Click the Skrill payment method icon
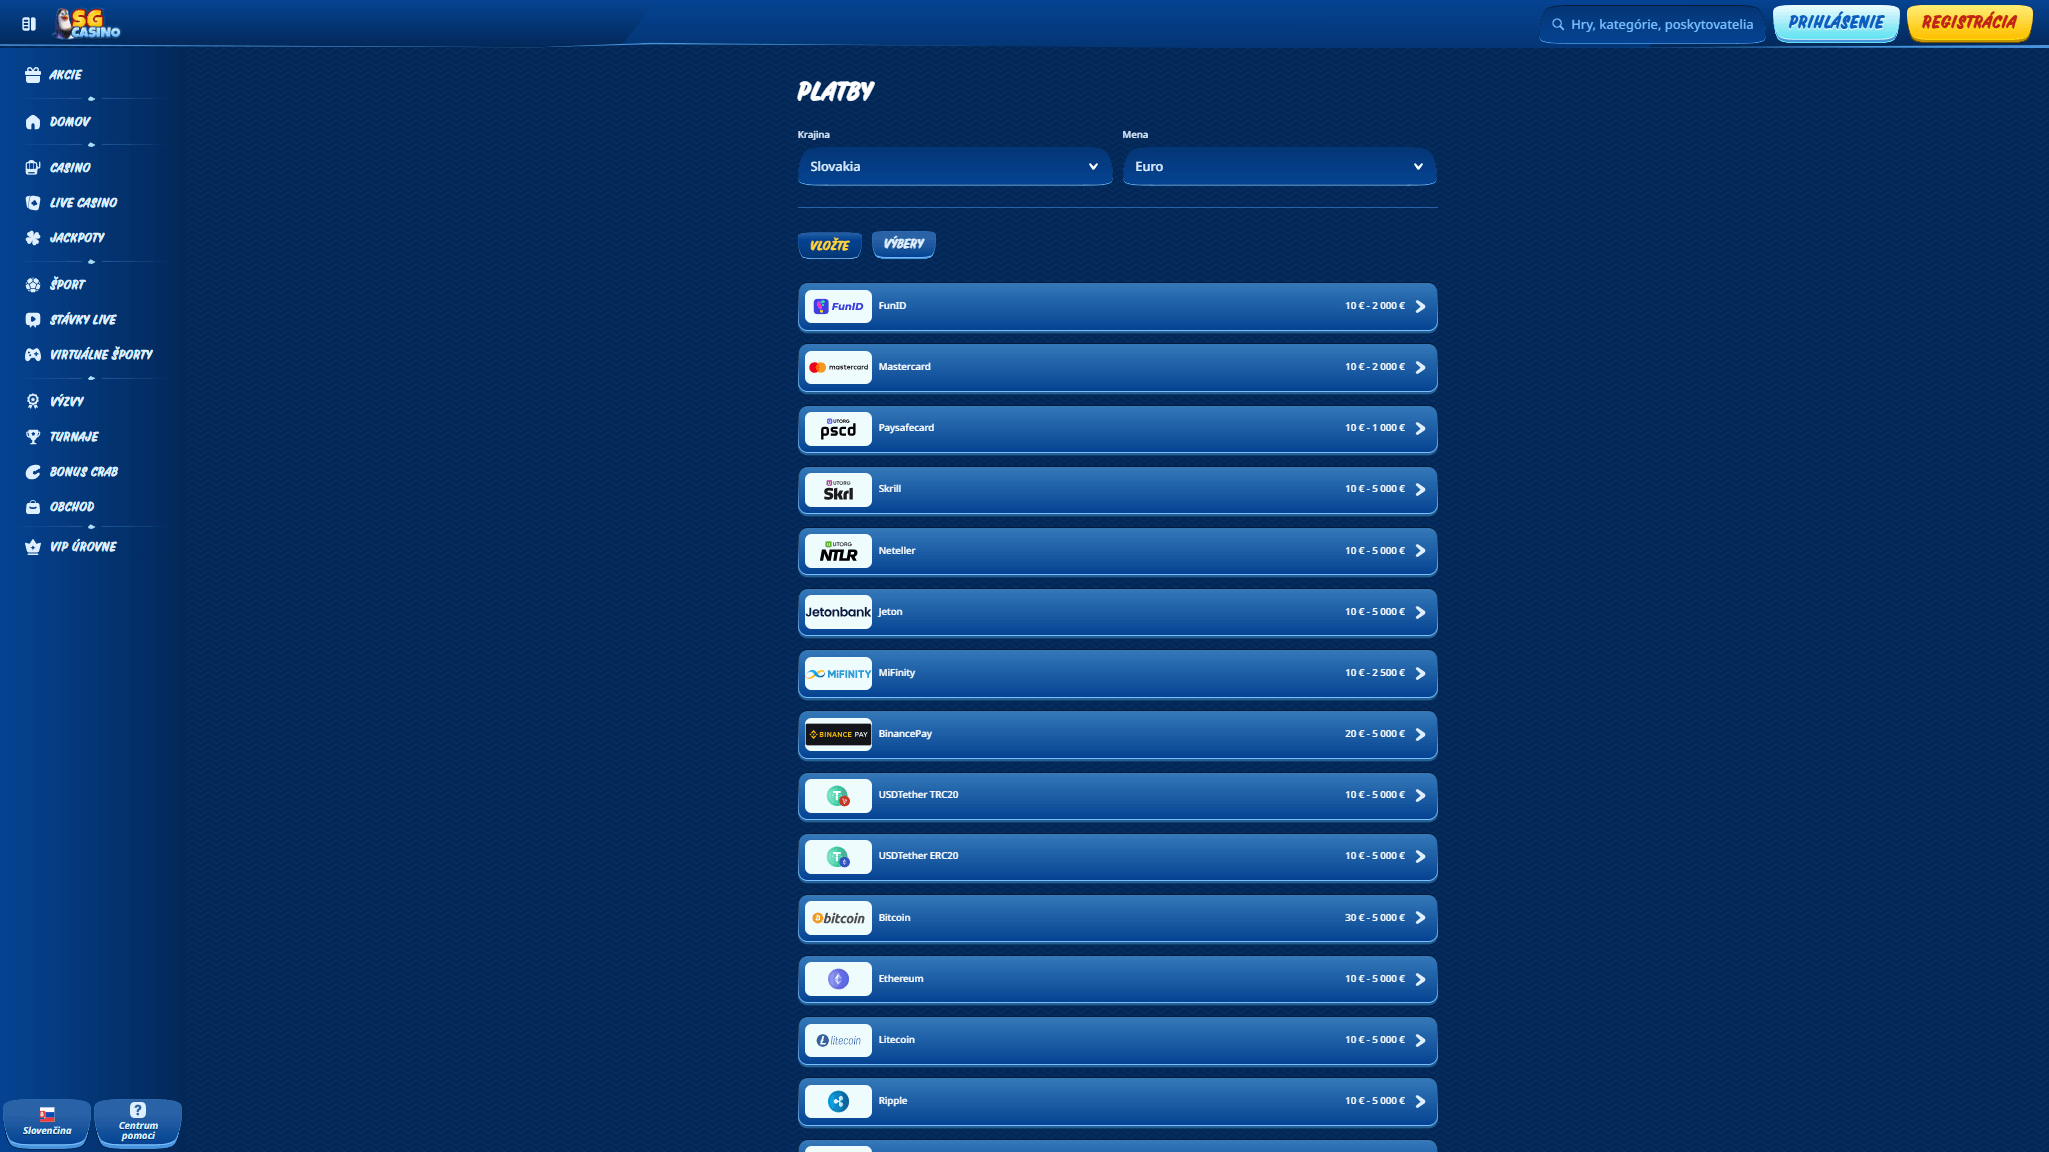 pos(839,489)
